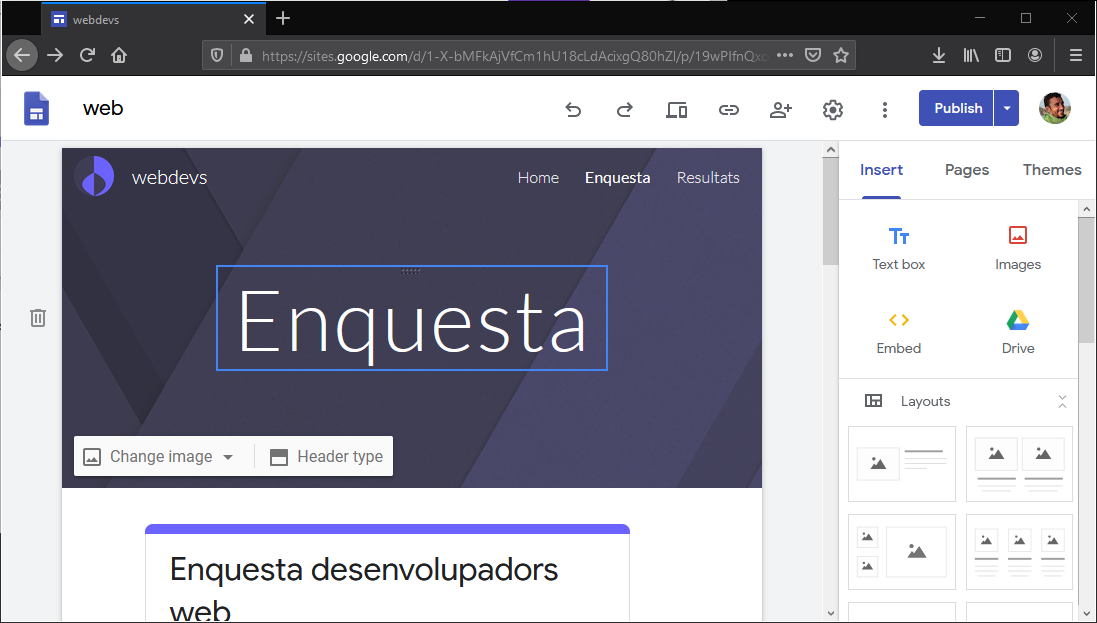Delete the header using trash icon

(x=38, y=318)
